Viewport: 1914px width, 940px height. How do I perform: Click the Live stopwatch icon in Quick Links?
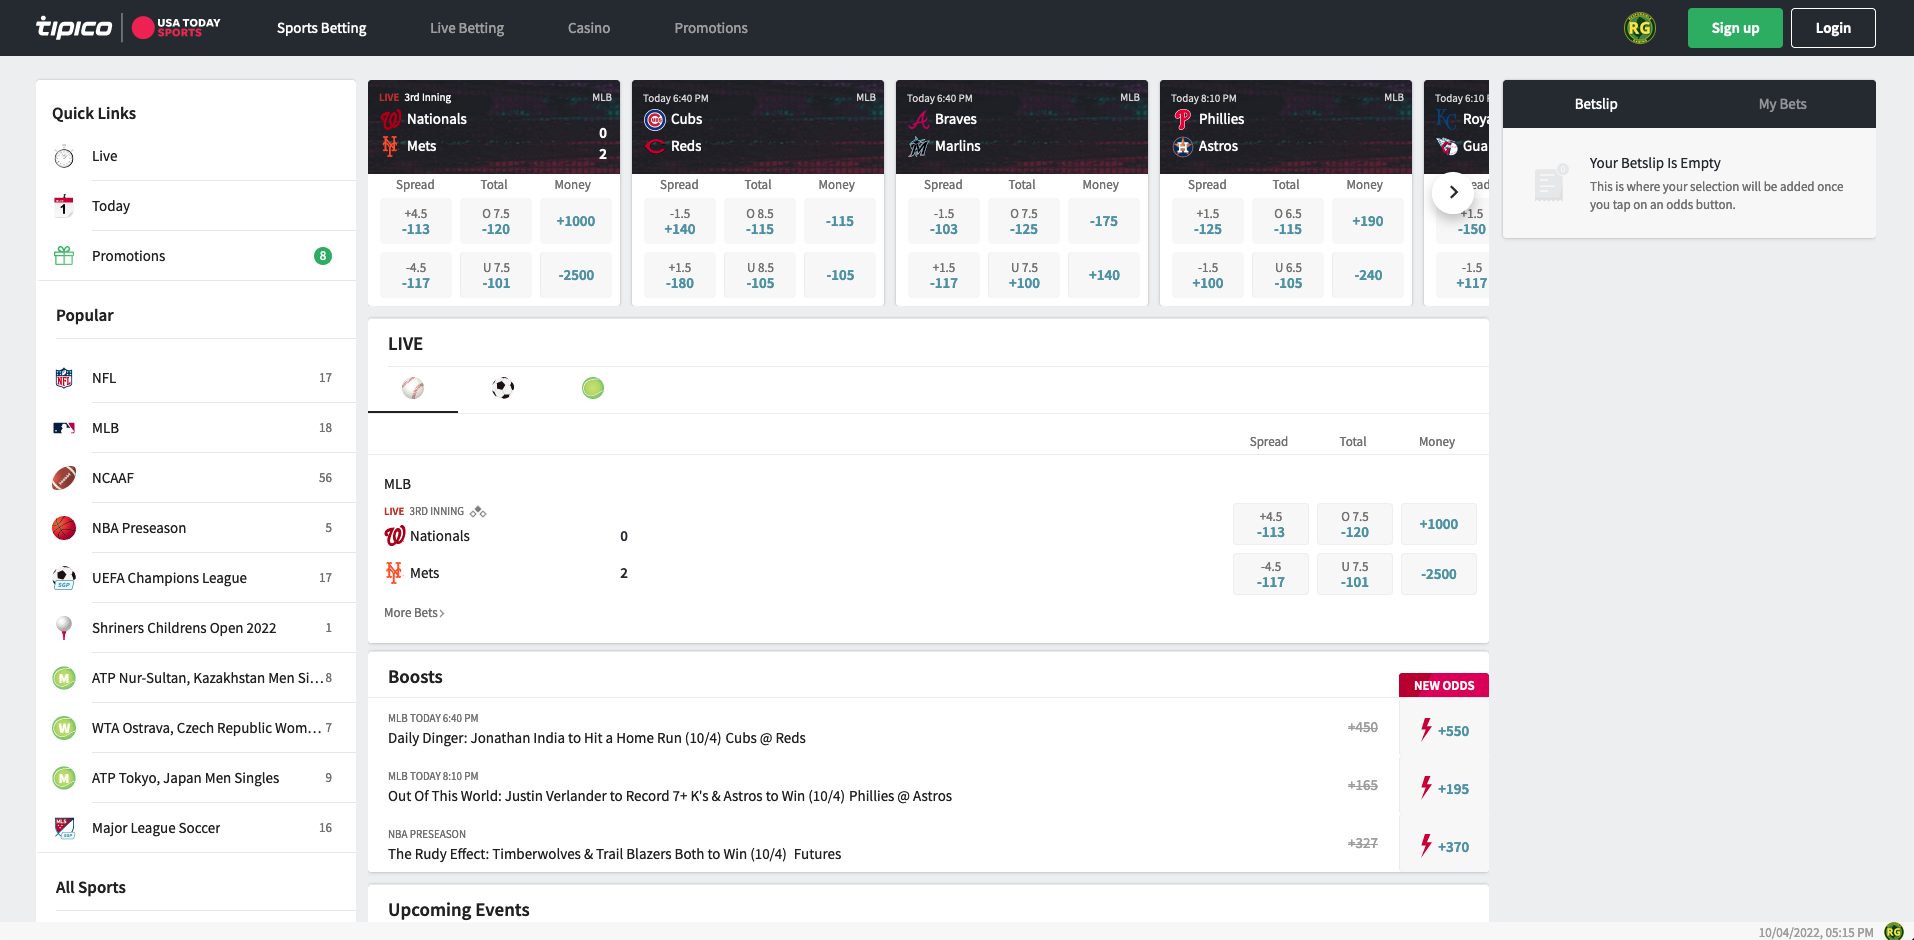coord(64,156)
